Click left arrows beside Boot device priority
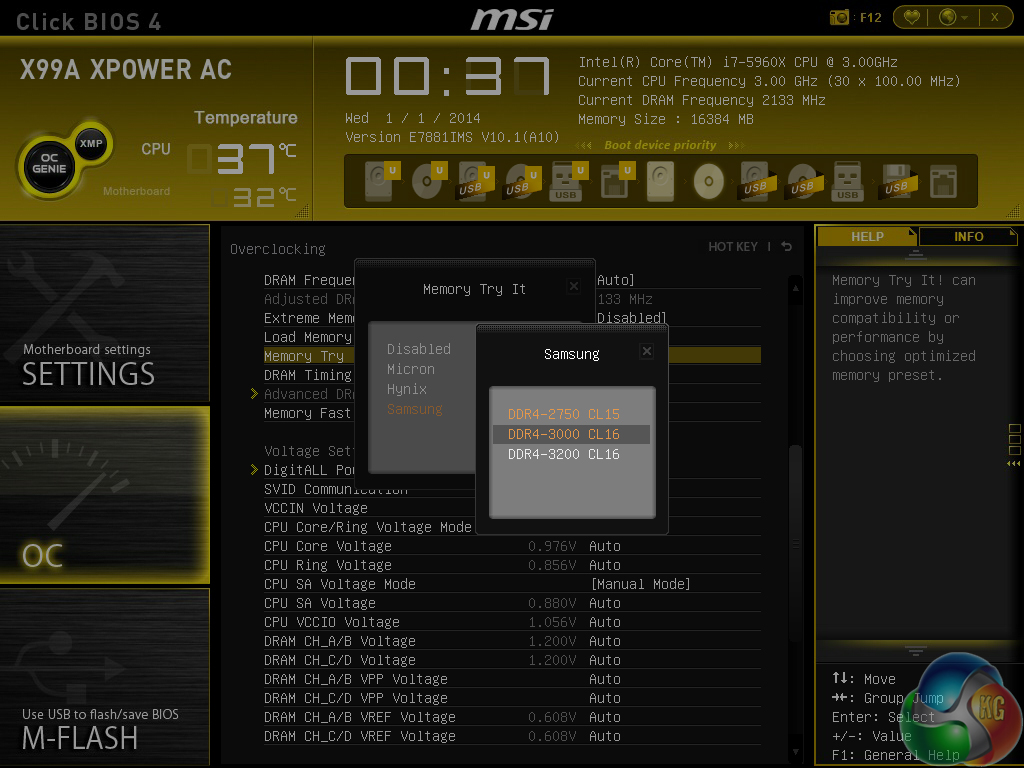Screen dimensions: 1024x768 (584, 145)
